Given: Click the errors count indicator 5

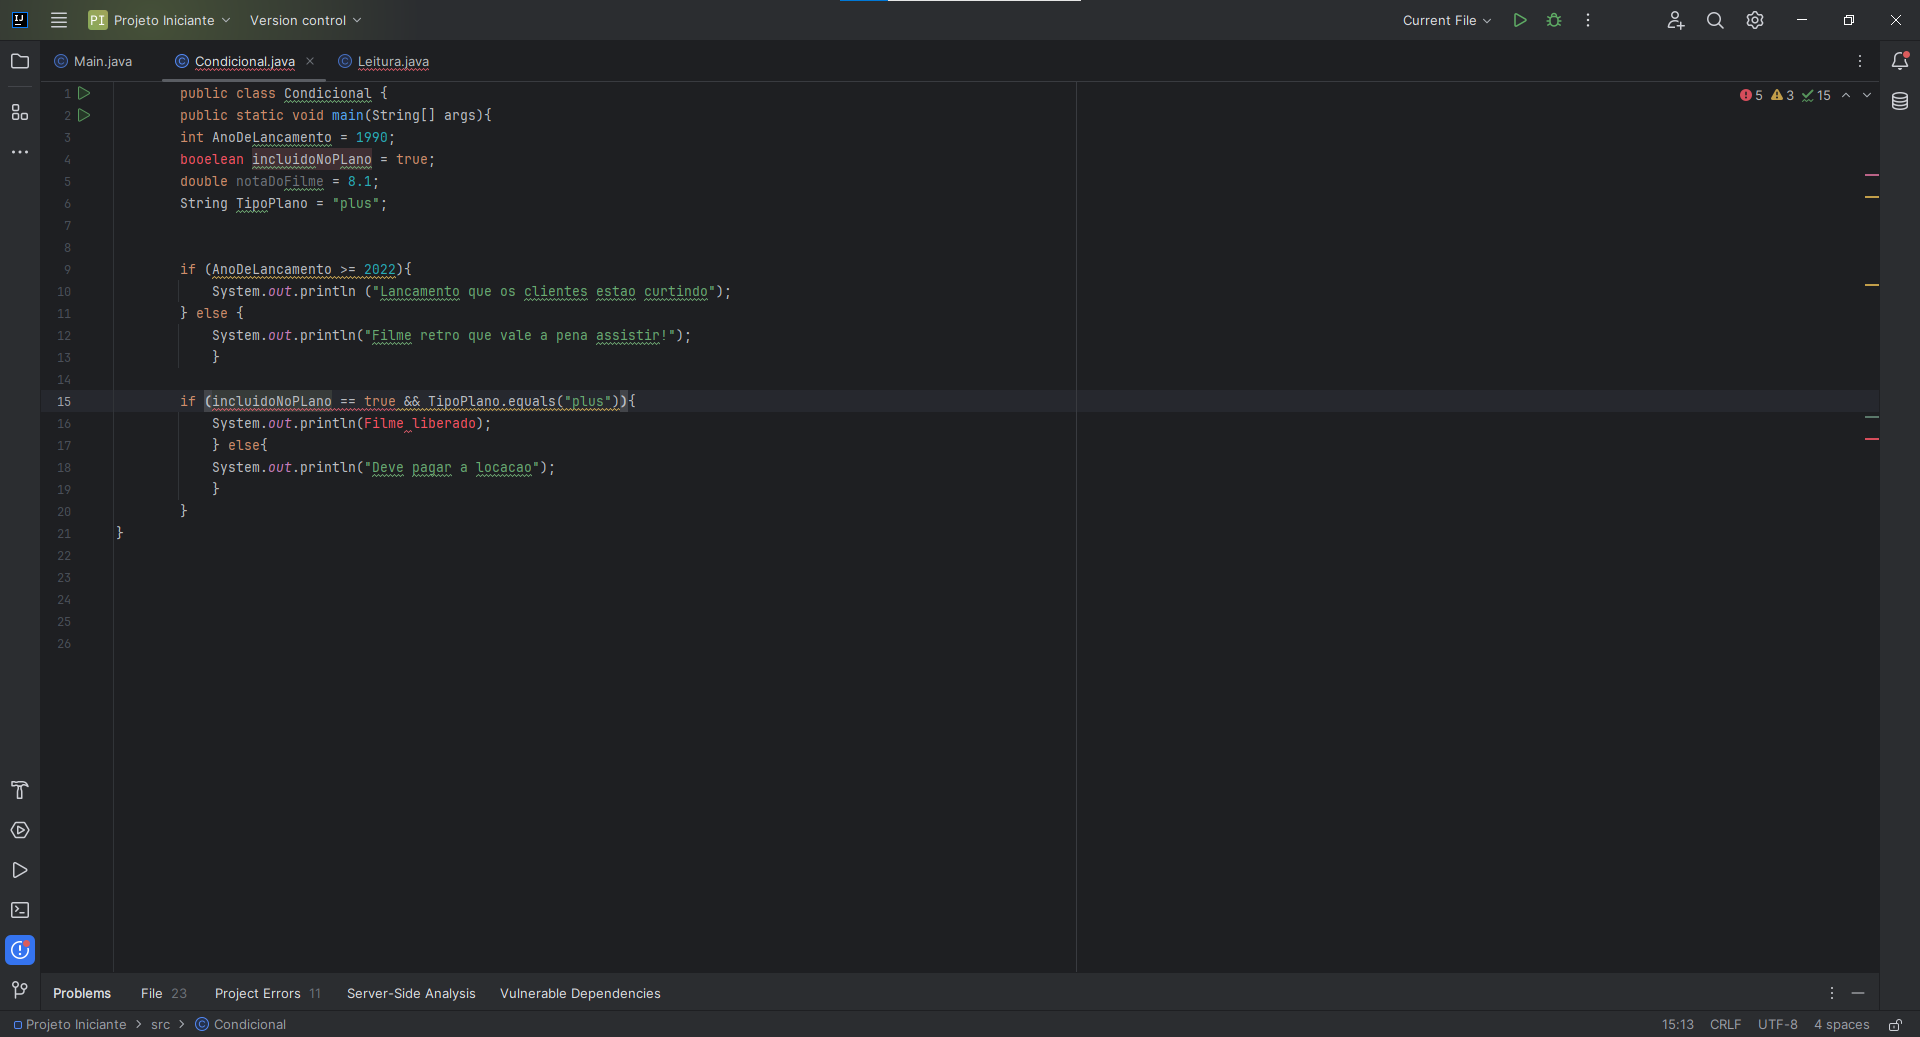Looking at the screenshot, I should (x=1751, y=95).
